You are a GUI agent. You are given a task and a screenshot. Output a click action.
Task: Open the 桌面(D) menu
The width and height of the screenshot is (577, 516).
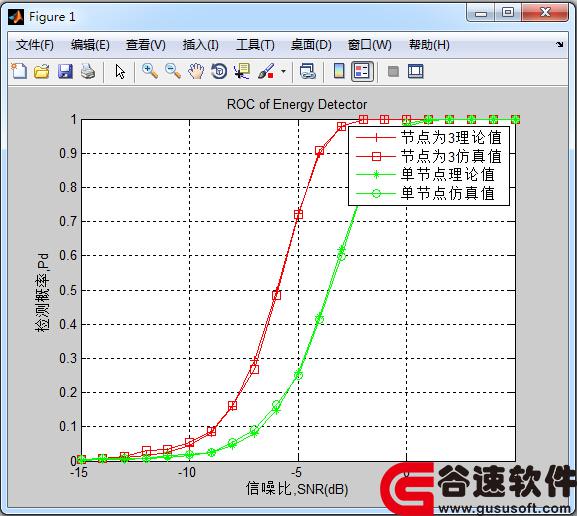(311, 45)
